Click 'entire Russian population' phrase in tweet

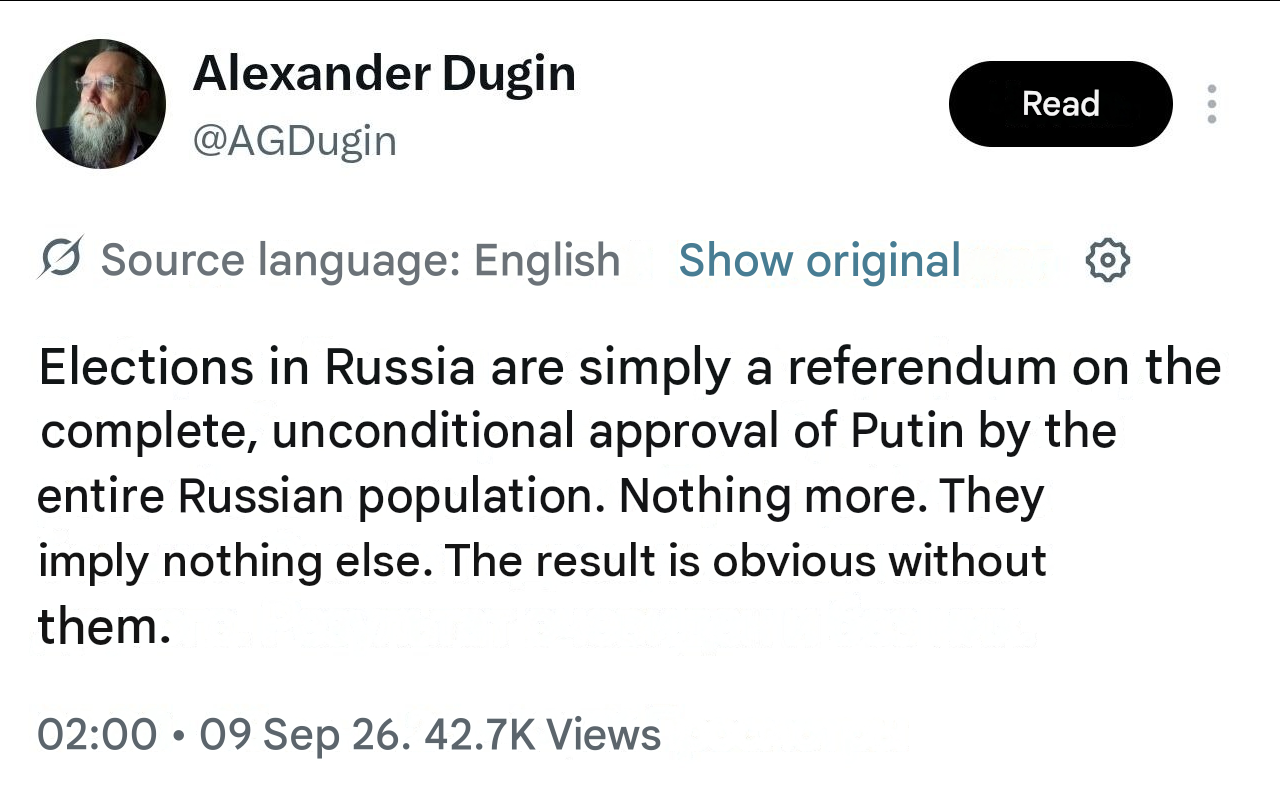(x=320, y=497)
